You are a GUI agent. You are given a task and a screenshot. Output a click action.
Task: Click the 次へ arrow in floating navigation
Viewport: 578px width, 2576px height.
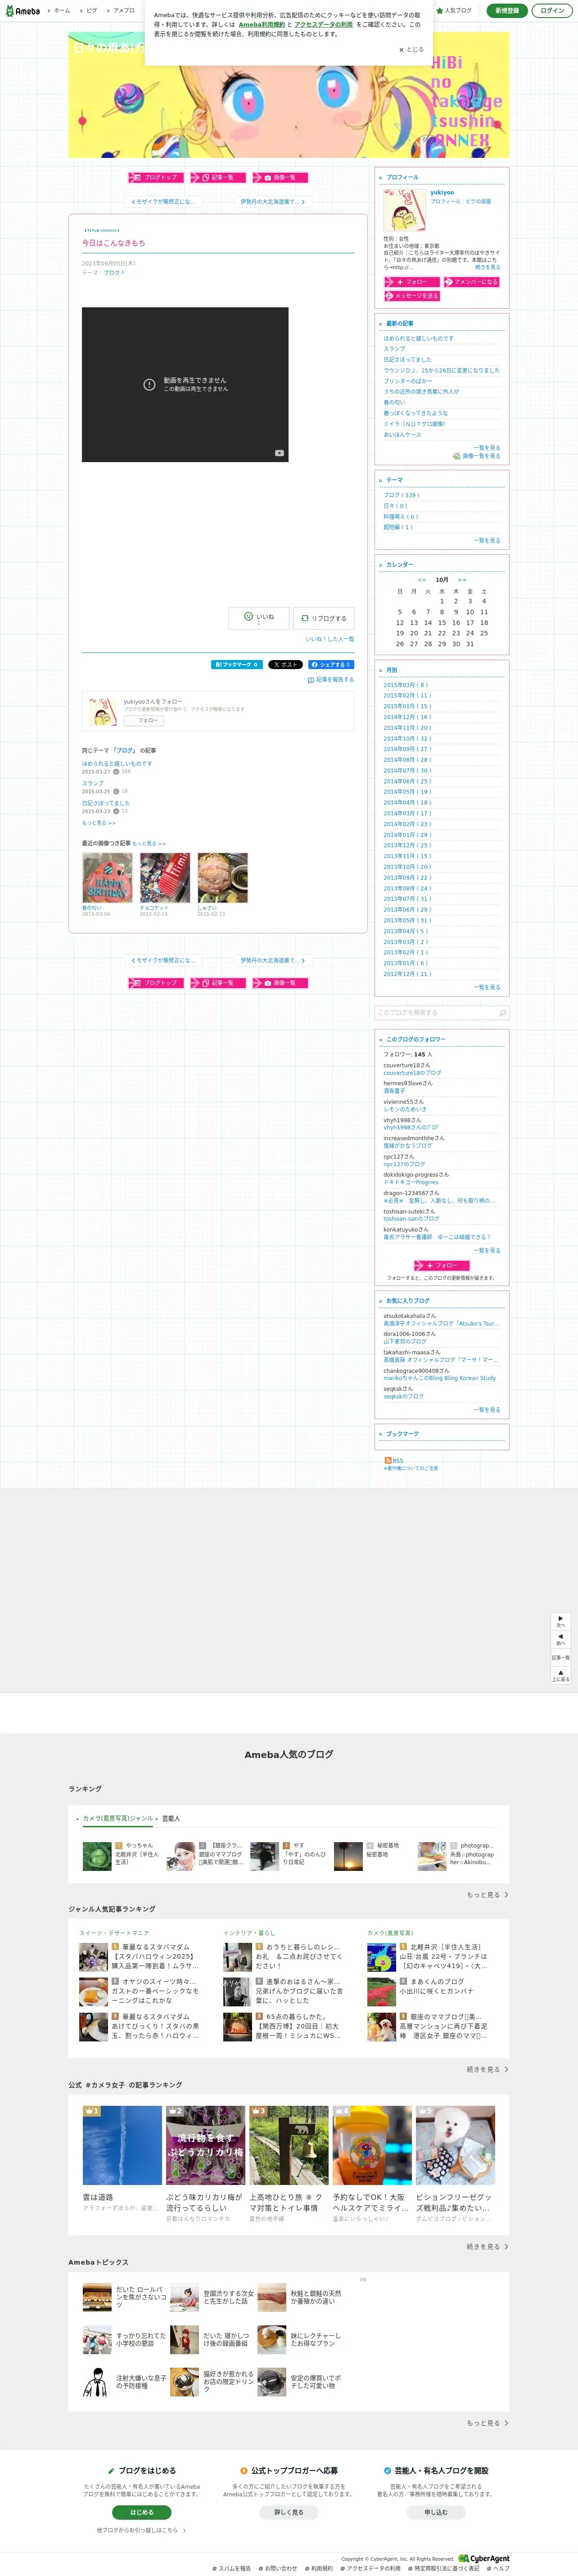[x=561, y=1621]
